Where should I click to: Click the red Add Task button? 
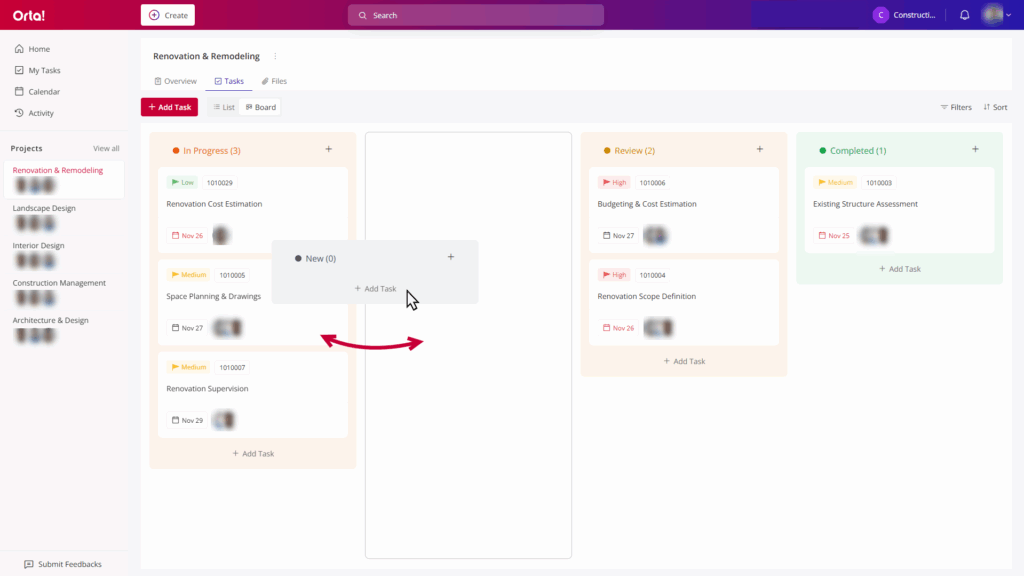pos(169,107)
